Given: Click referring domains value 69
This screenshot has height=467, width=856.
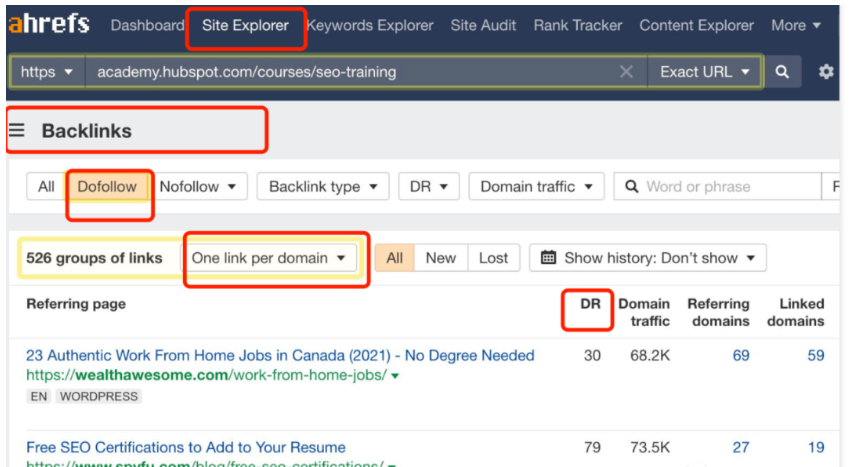Looking at the screenshot, I should click(x=741, y=356).
